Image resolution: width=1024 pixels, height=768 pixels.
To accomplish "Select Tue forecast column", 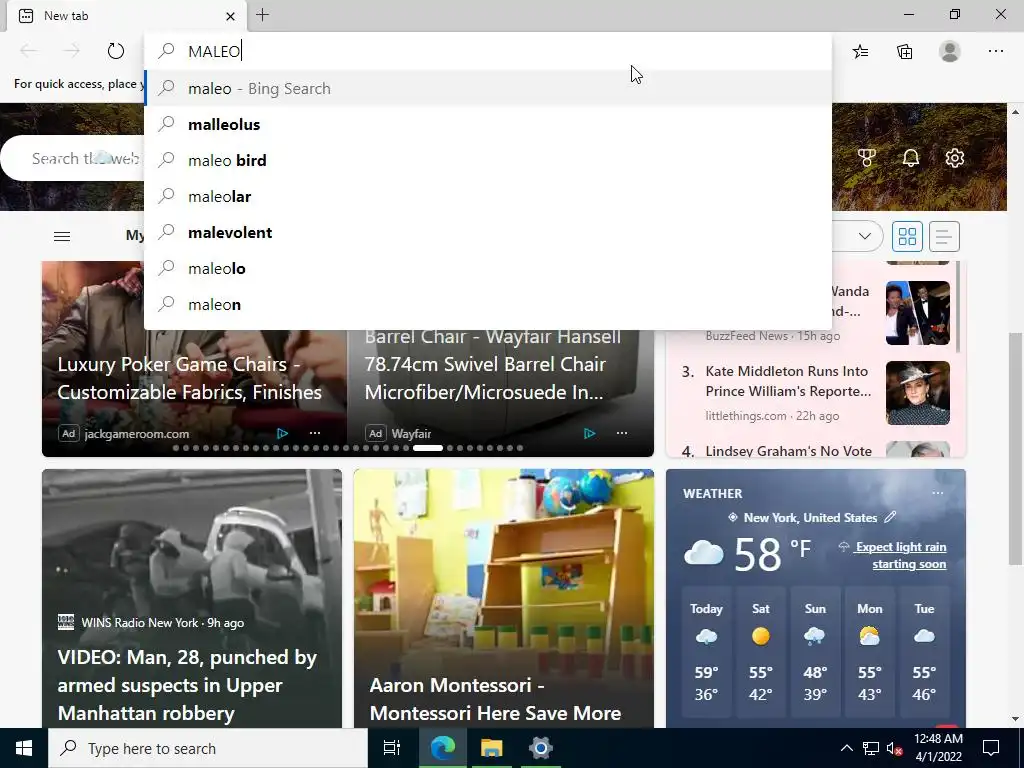I will pos(924,653).
